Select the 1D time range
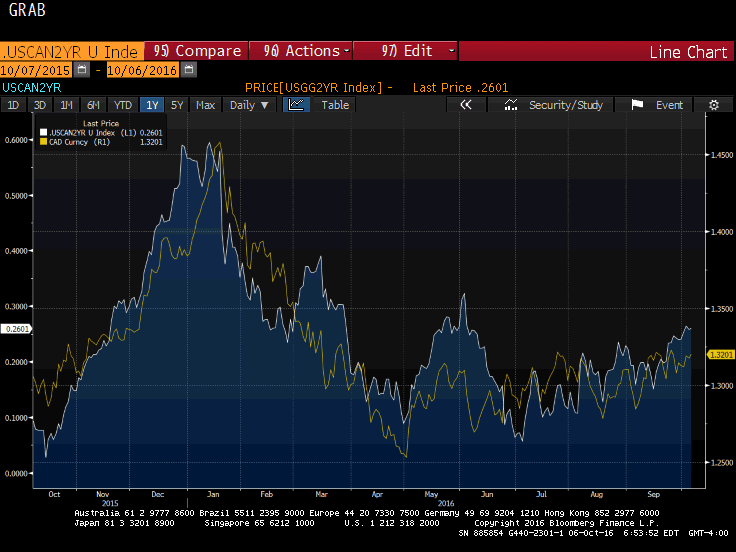 (13, 105)
